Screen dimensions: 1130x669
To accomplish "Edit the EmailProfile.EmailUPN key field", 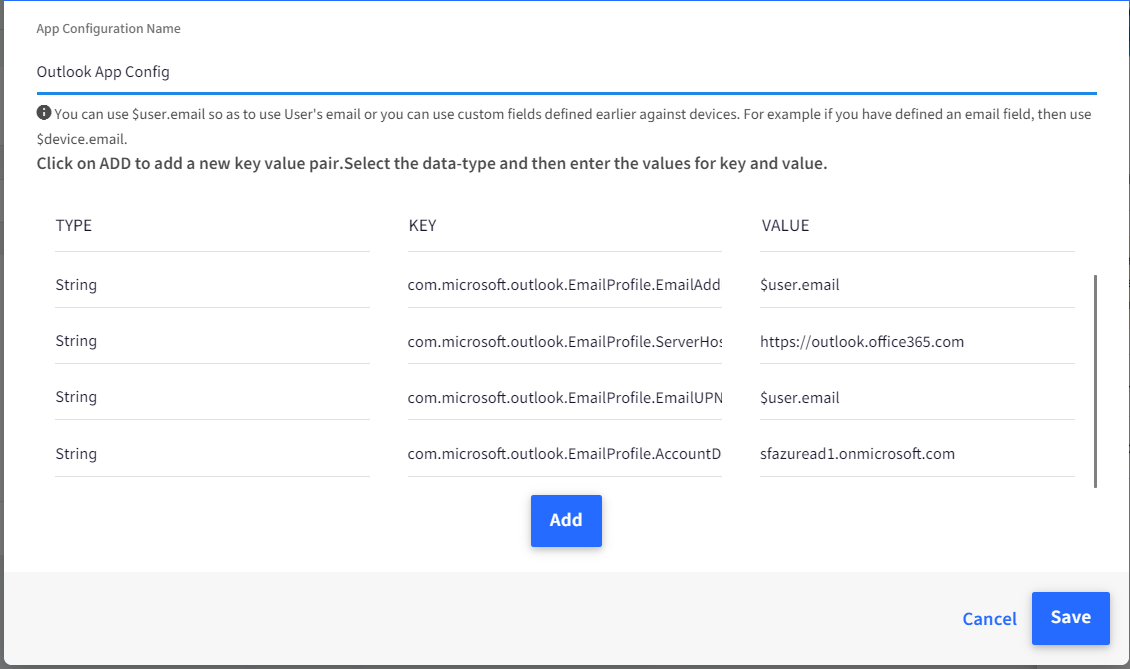I will (x=565, y=397).
